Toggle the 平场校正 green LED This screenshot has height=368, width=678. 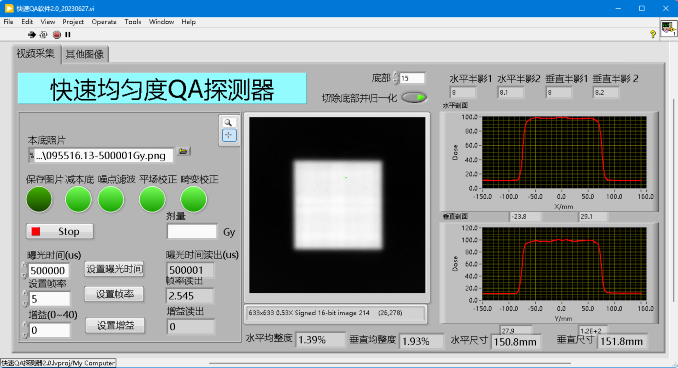click(152, 199)
